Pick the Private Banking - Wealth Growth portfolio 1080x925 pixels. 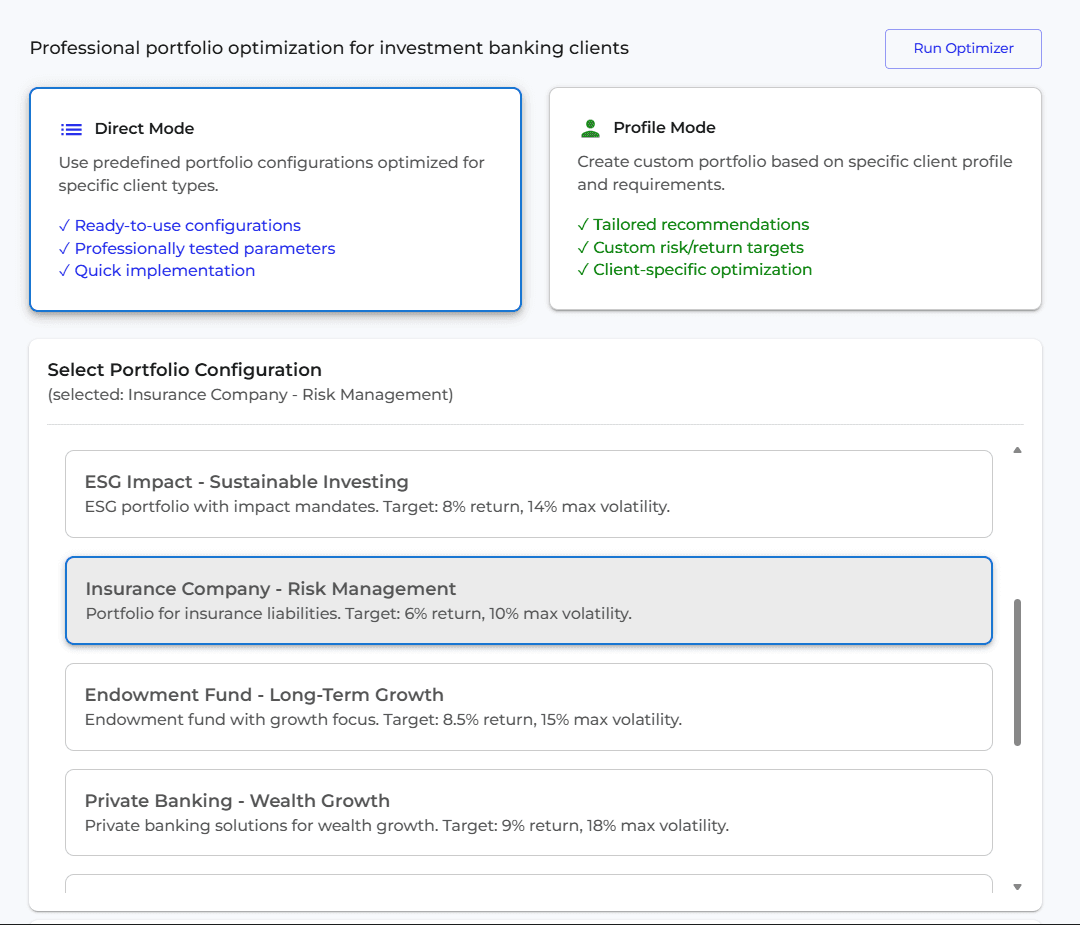(528, 812)
